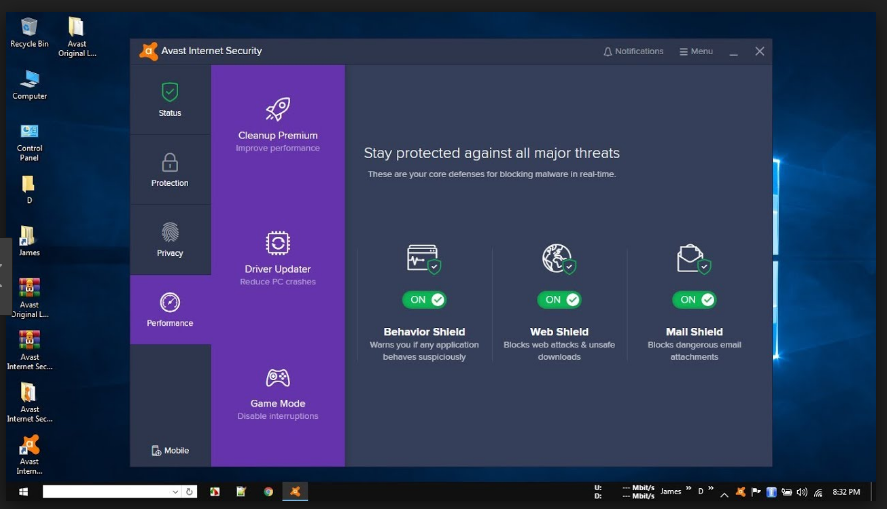Screen dimensions: 887x509
Task: Open the Menu hamburger dropdown
Action: point(696,51)
